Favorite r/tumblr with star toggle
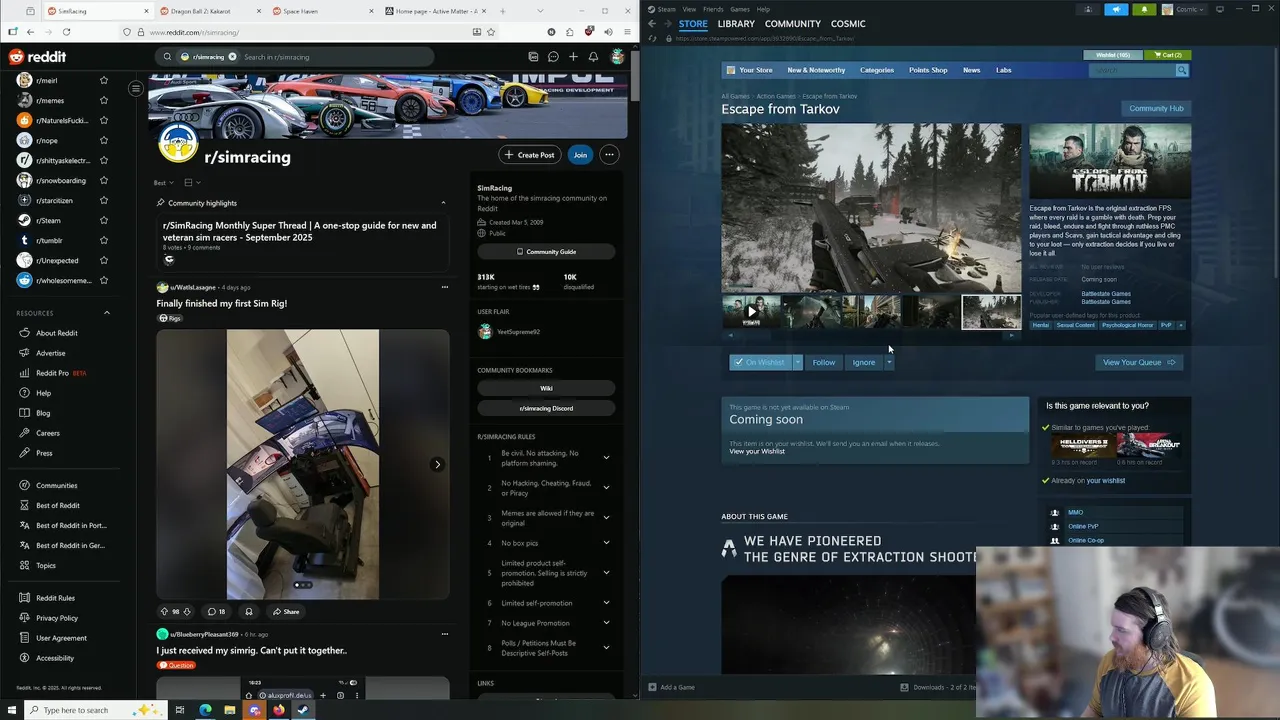The height and width of the screenshot is (720, 1280). coord(103,240)
